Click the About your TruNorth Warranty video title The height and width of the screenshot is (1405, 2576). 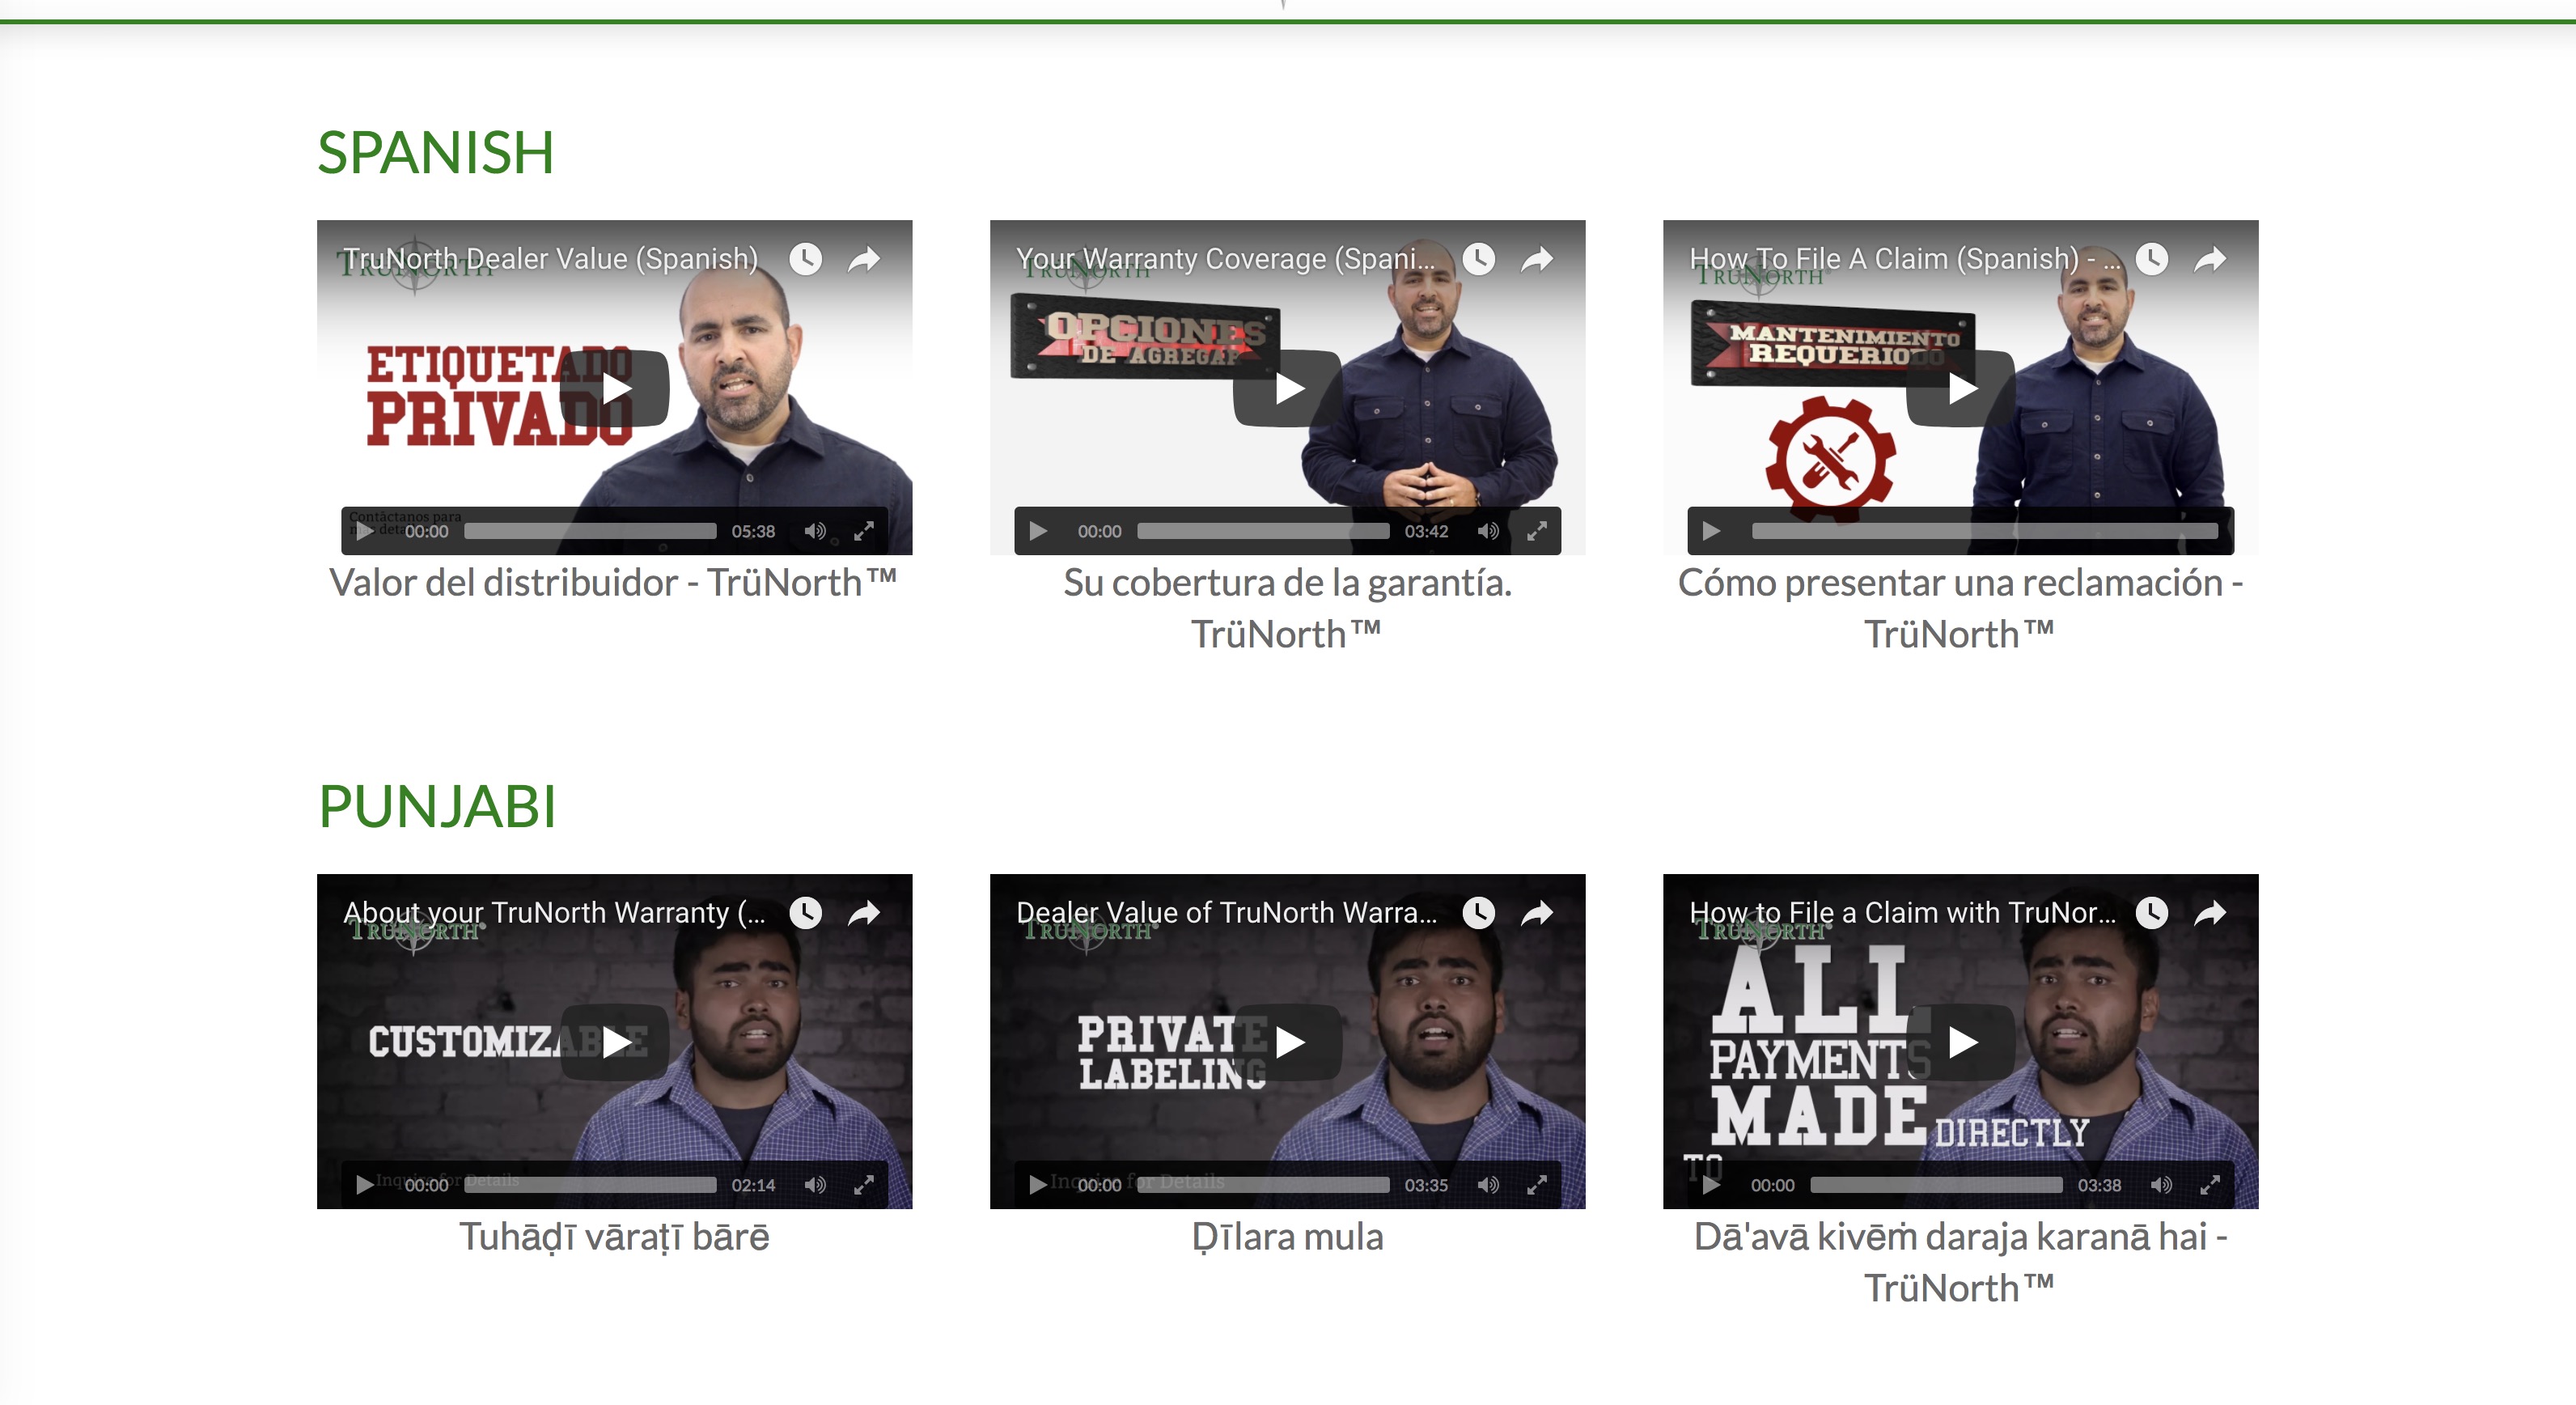pos(554,912)
